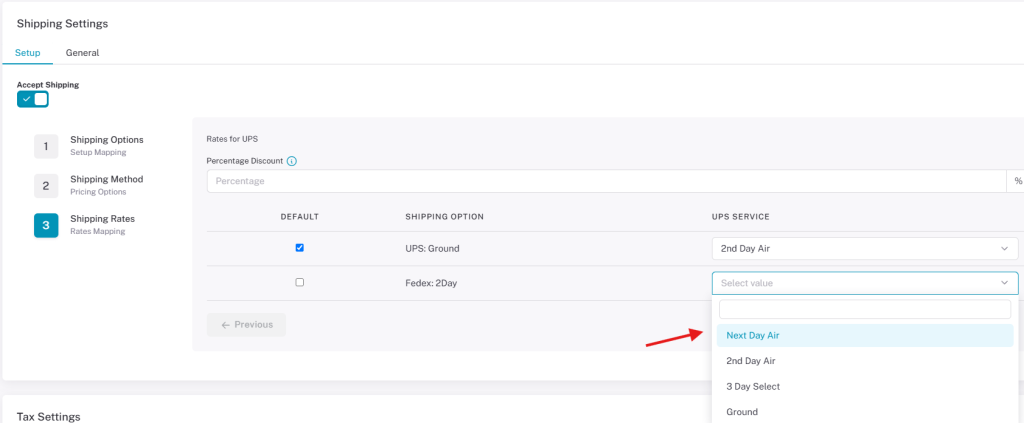Open the Shipping Method Pricing Options step
This screenshot has height=423, width=1024.
[106, 185]
